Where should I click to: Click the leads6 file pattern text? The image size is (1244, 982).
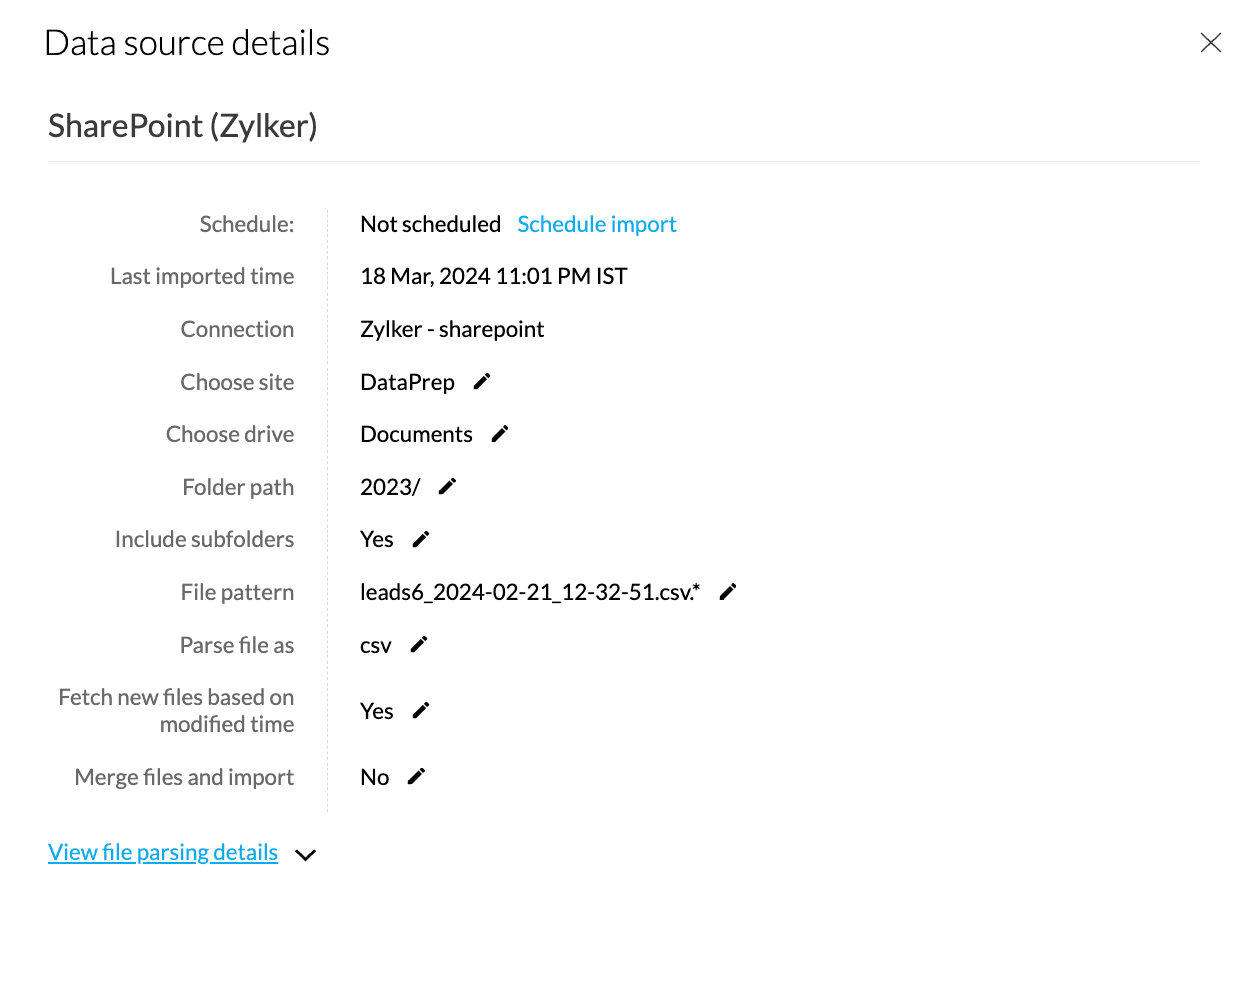click(x=529, y=592)
